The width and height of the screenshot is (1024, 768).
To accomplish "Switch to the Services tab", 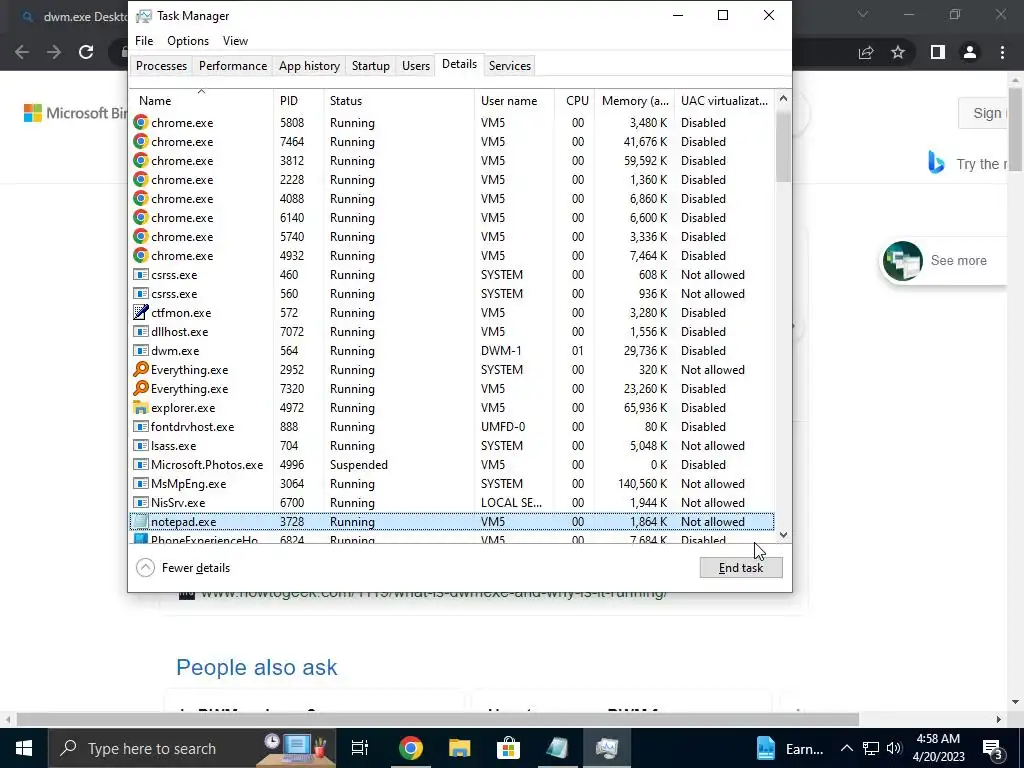I will tap(510, 66).
